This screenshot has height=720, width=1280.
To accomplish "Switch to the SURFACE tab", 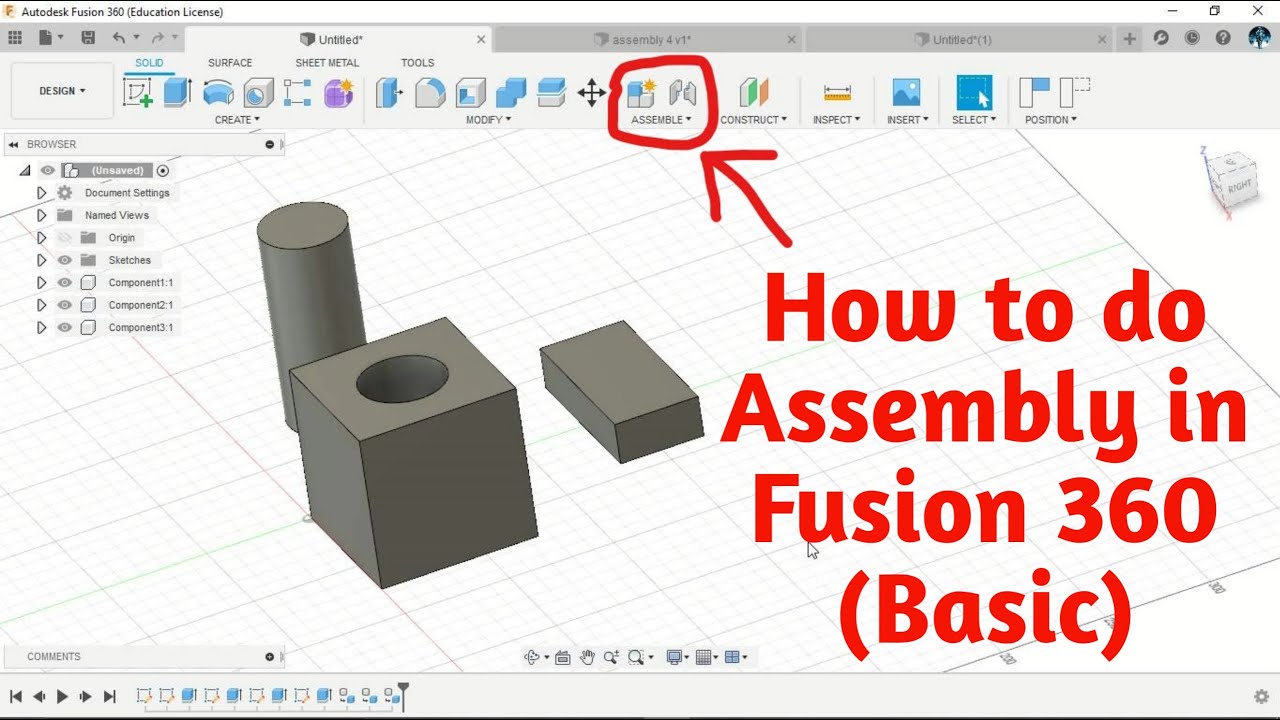I will [230, 63].
